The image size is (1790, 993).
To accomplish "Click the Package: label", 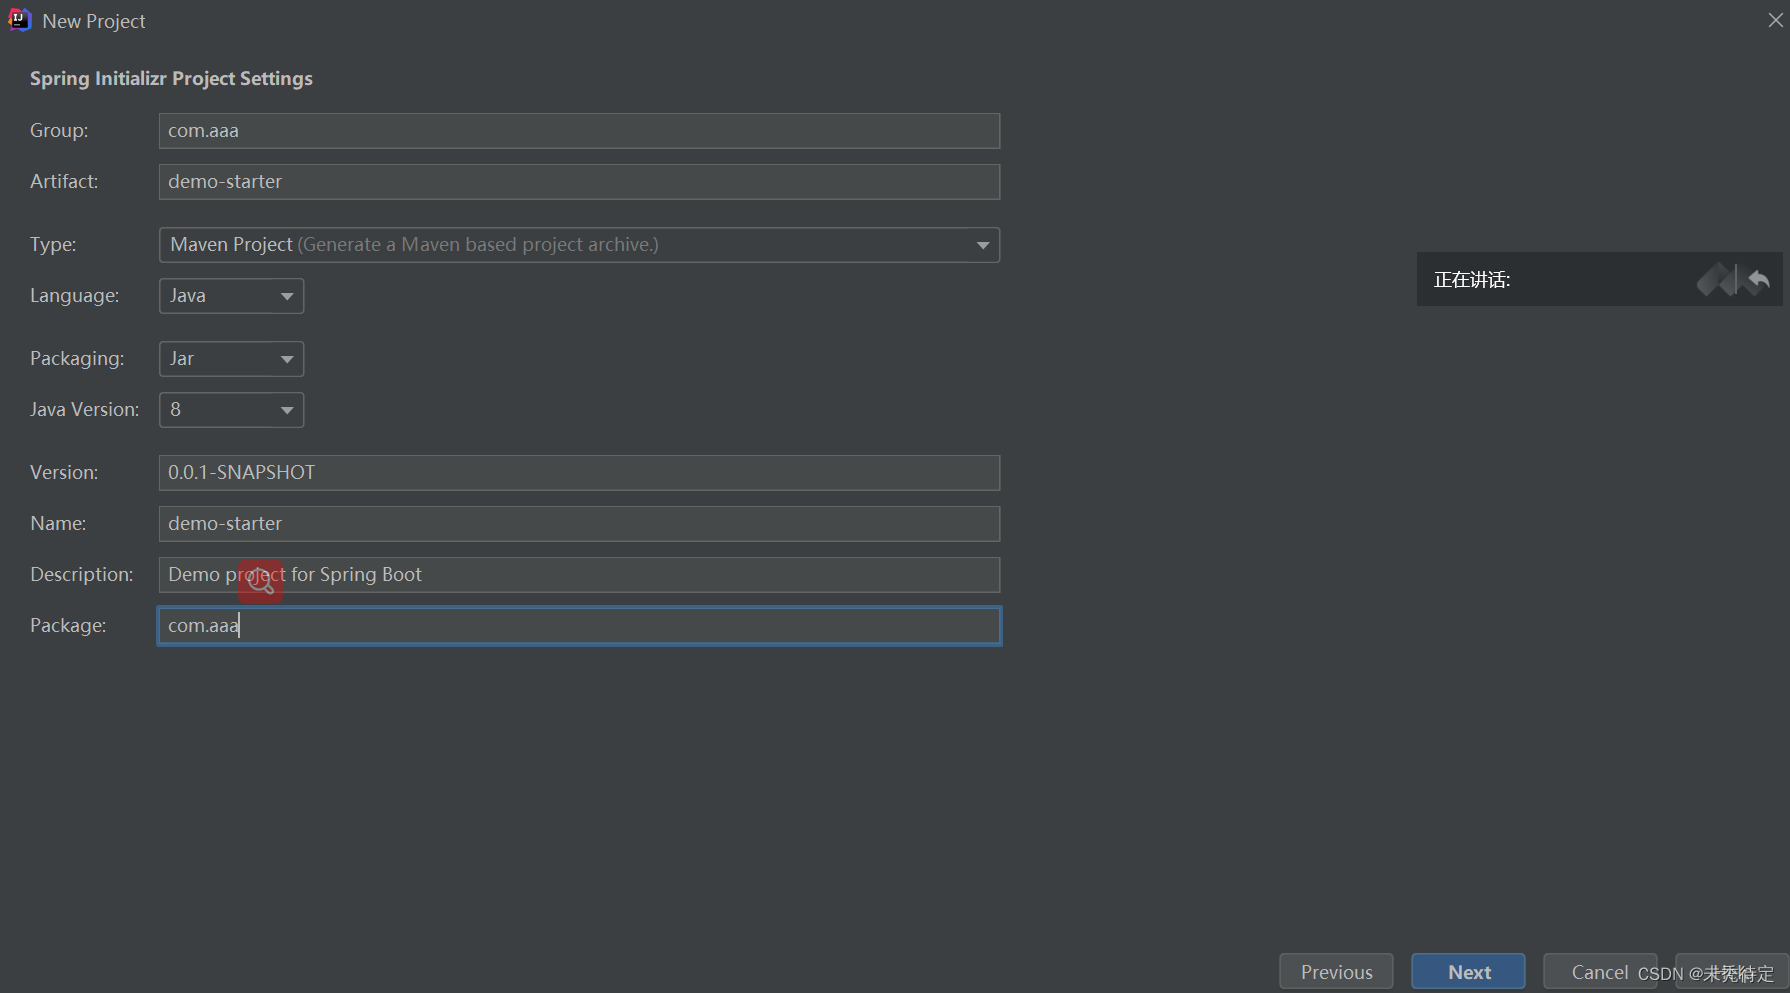I will coord(68,626).
